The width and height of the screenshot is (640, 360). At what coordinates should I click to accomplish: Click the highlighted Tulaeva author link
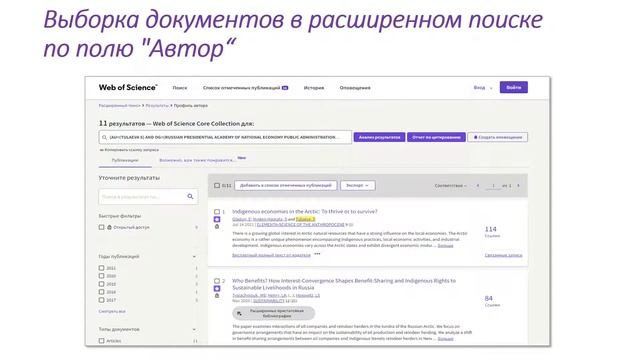[305, 219]
